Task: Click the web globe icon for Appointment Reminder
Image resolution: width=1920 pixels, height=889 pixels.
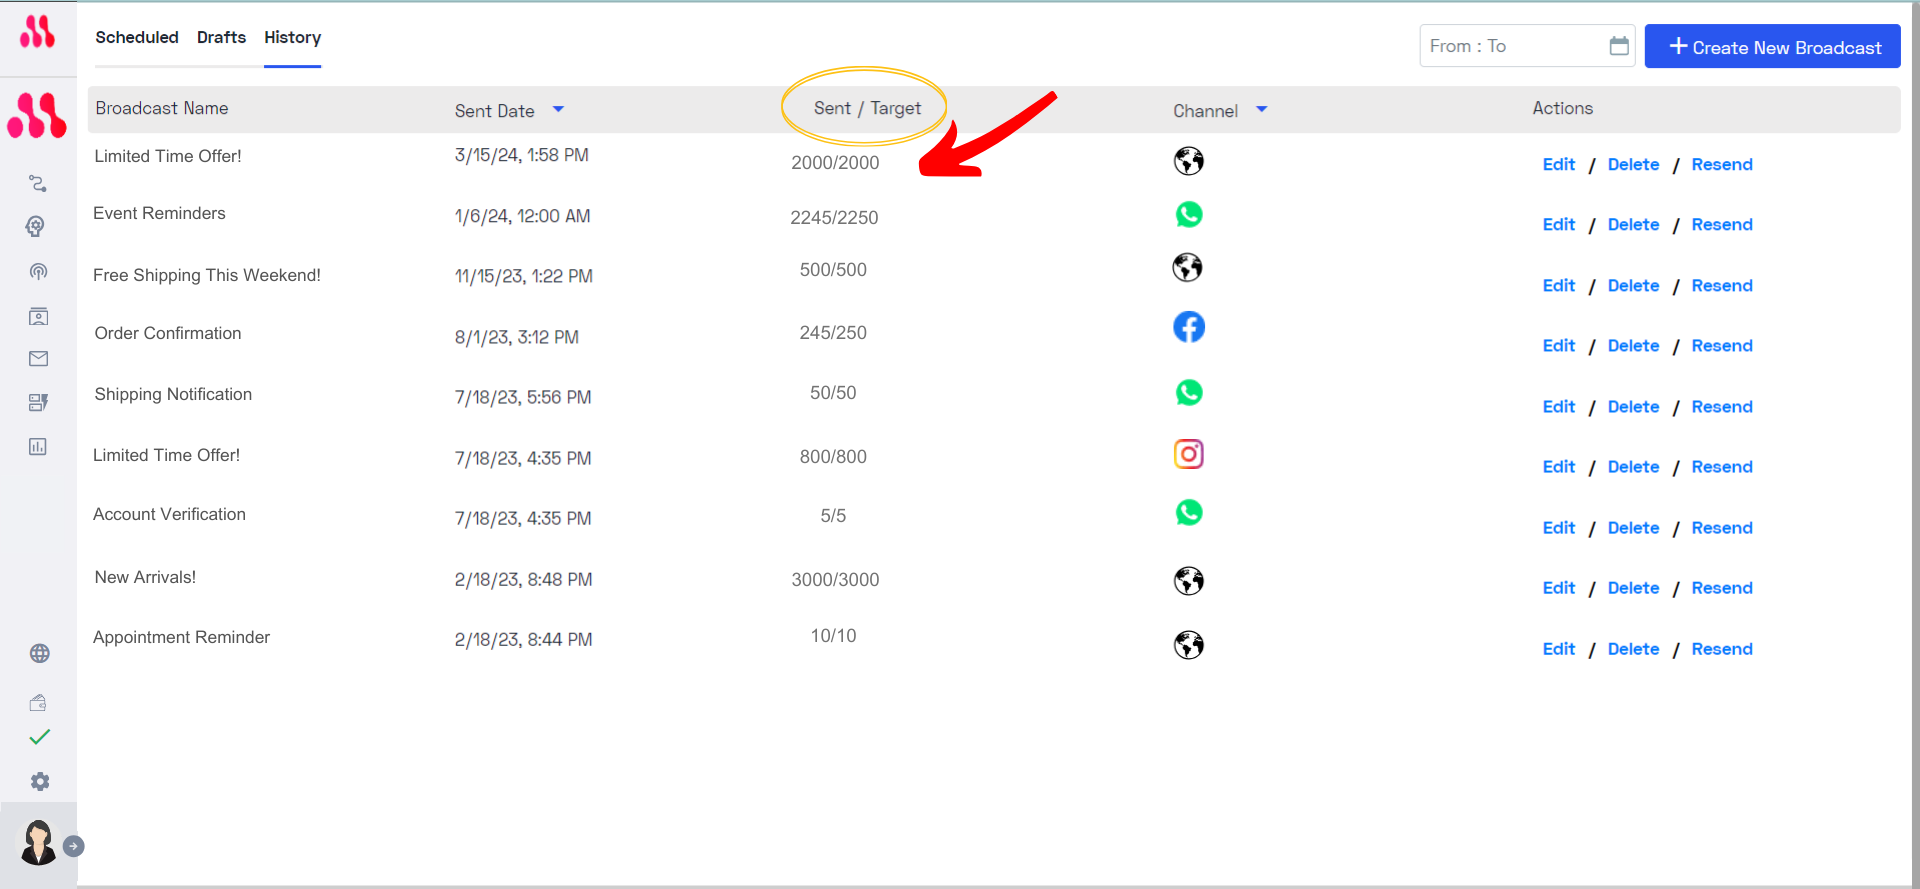Action: pos(1188,645)
